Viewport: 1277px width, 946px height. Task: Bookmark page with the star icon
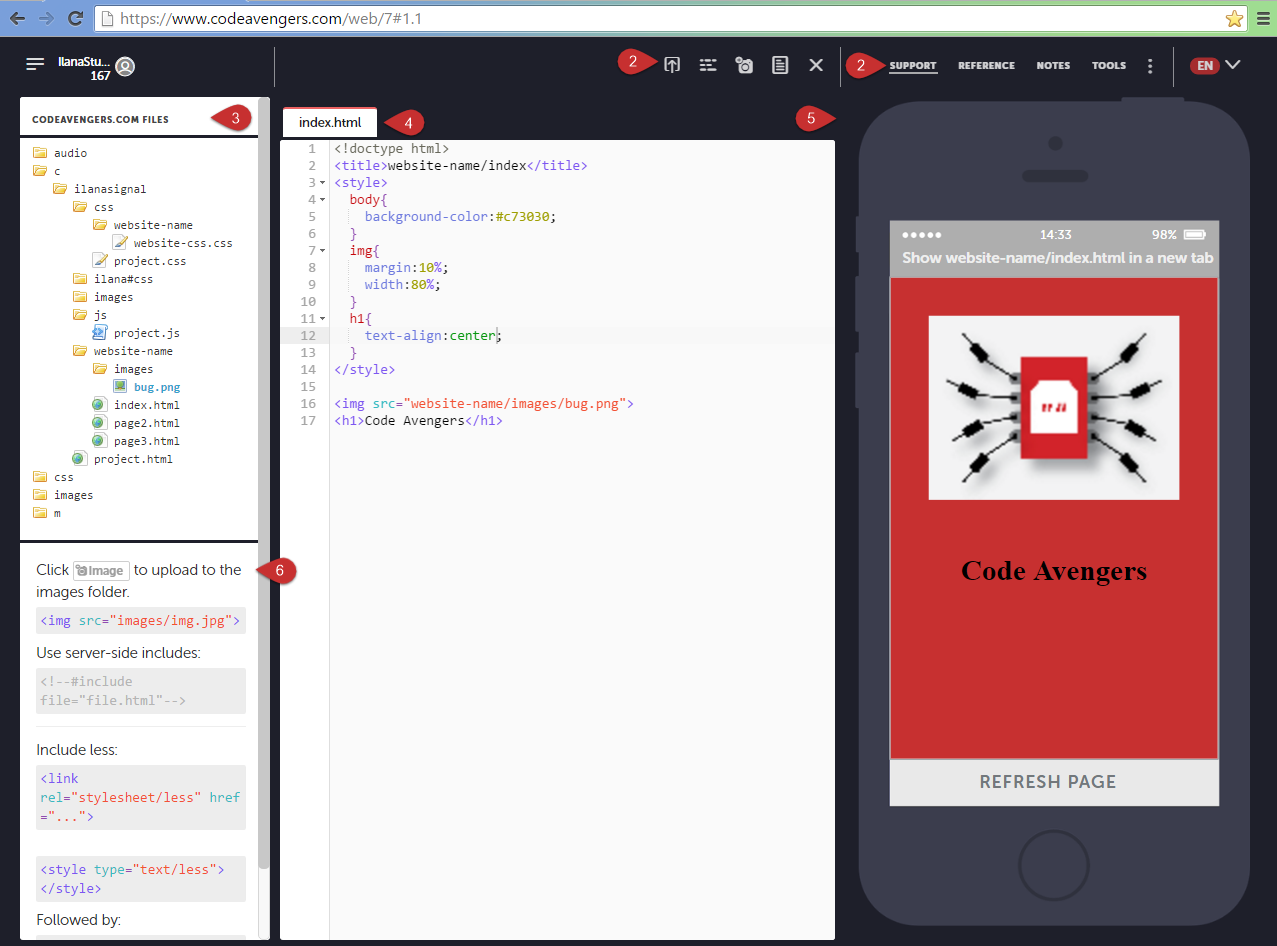click(1234, 18)
